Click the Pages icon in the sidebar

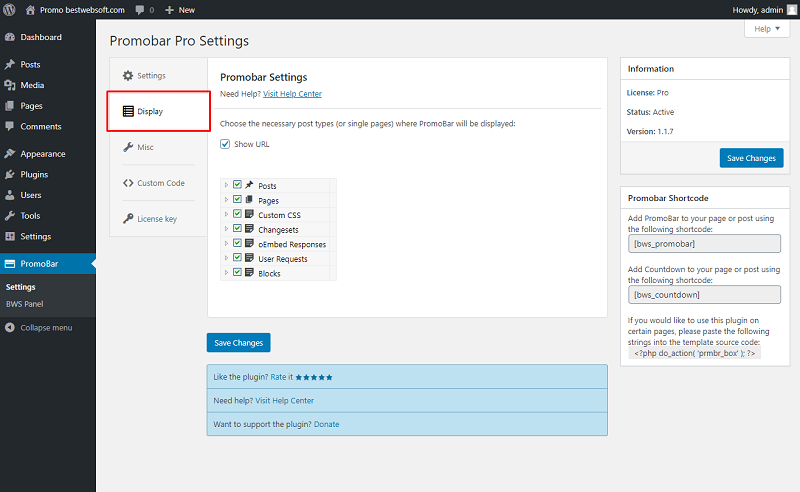10,106
